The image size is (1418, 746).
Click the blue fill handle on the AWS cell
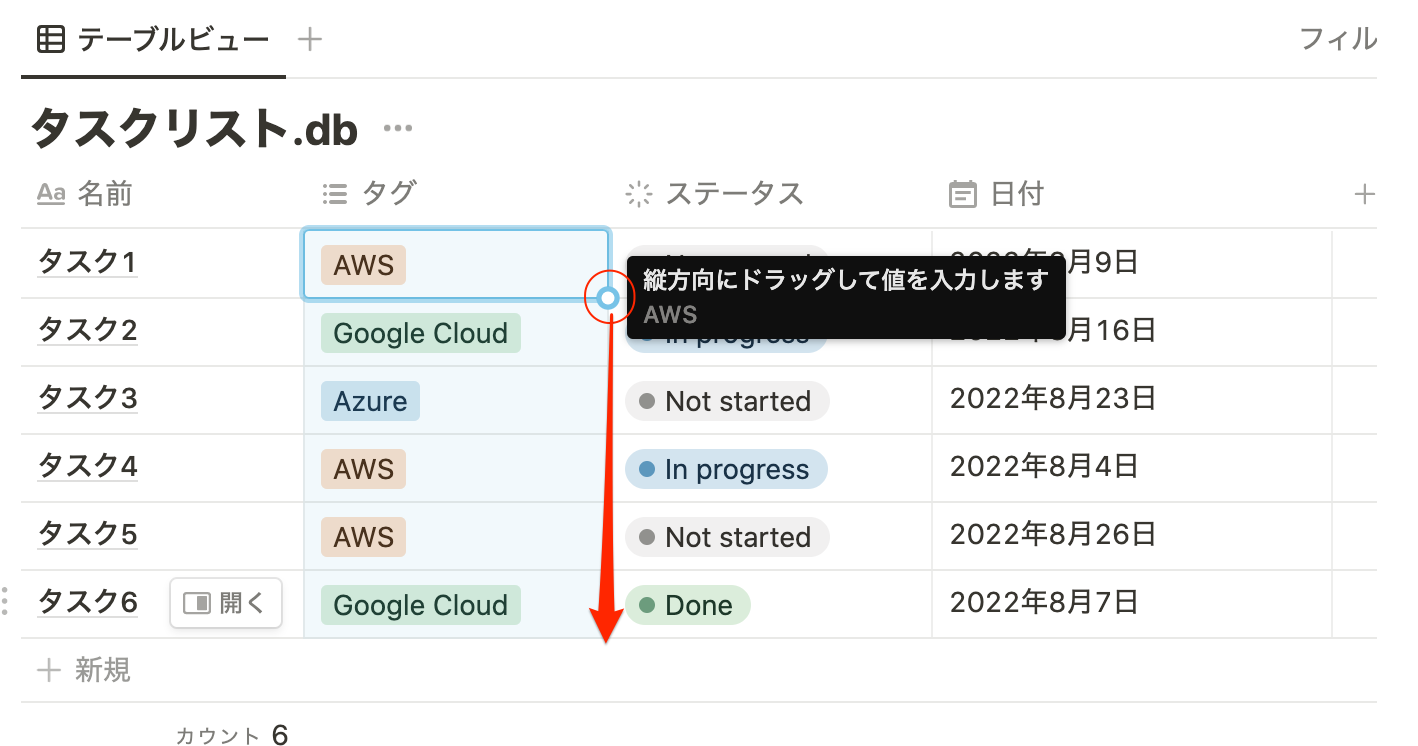(x=609, y=297)
